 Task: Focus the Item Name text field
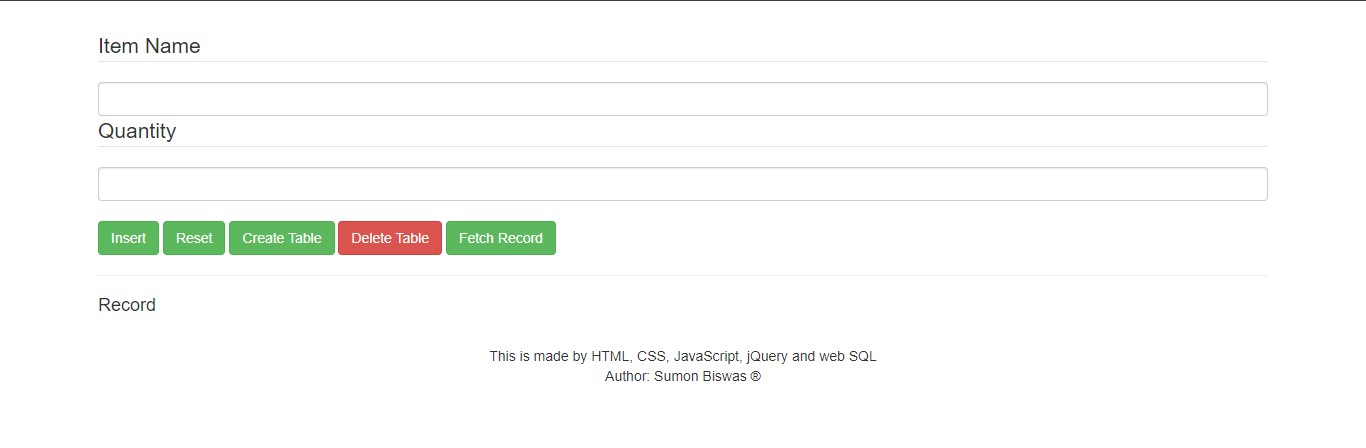tap(683, 99)
